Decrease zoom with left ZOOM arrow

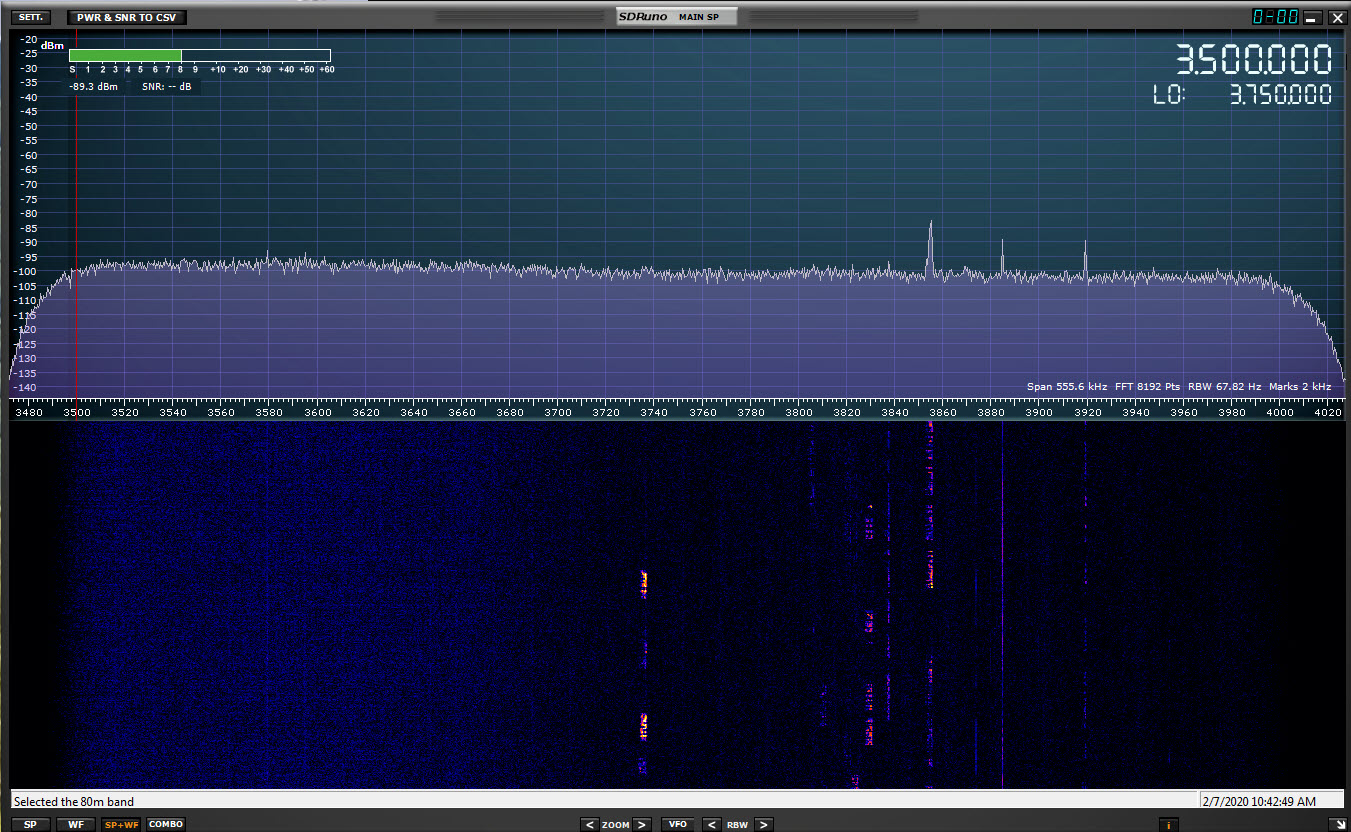(590, 825)
